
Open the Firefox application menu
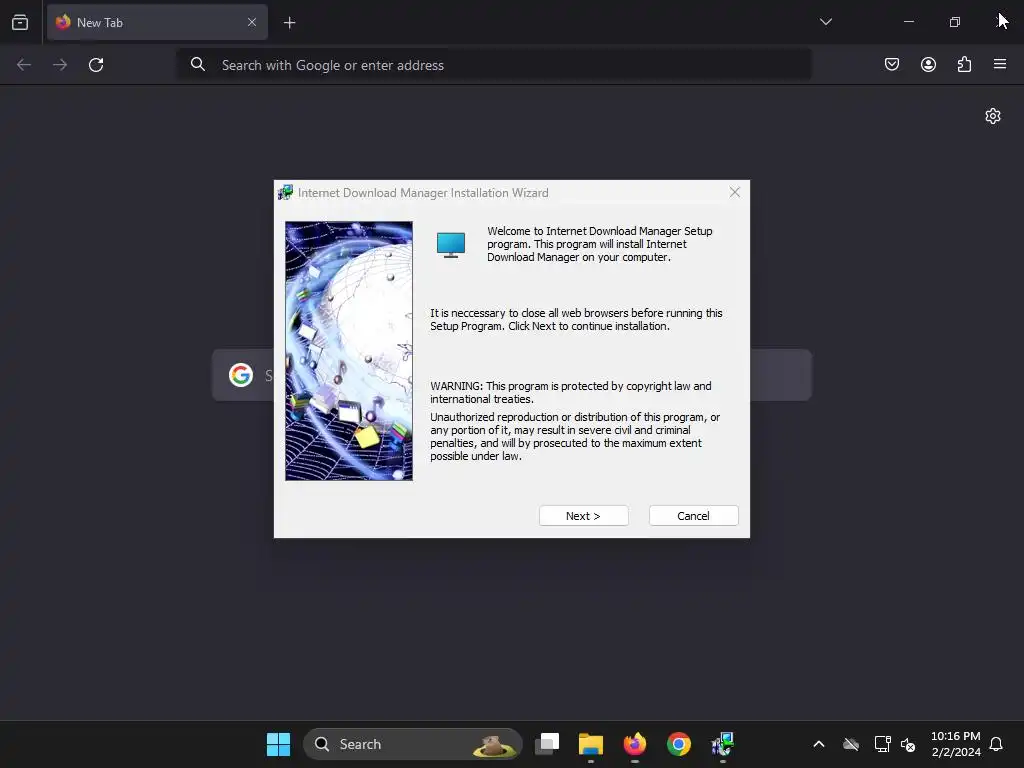click(x=1000, y=64)
